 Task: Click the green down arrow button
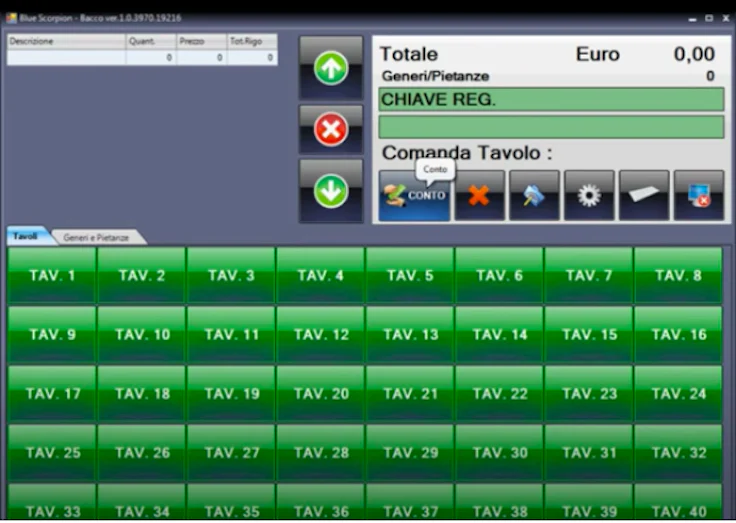[x=331, y=191]
